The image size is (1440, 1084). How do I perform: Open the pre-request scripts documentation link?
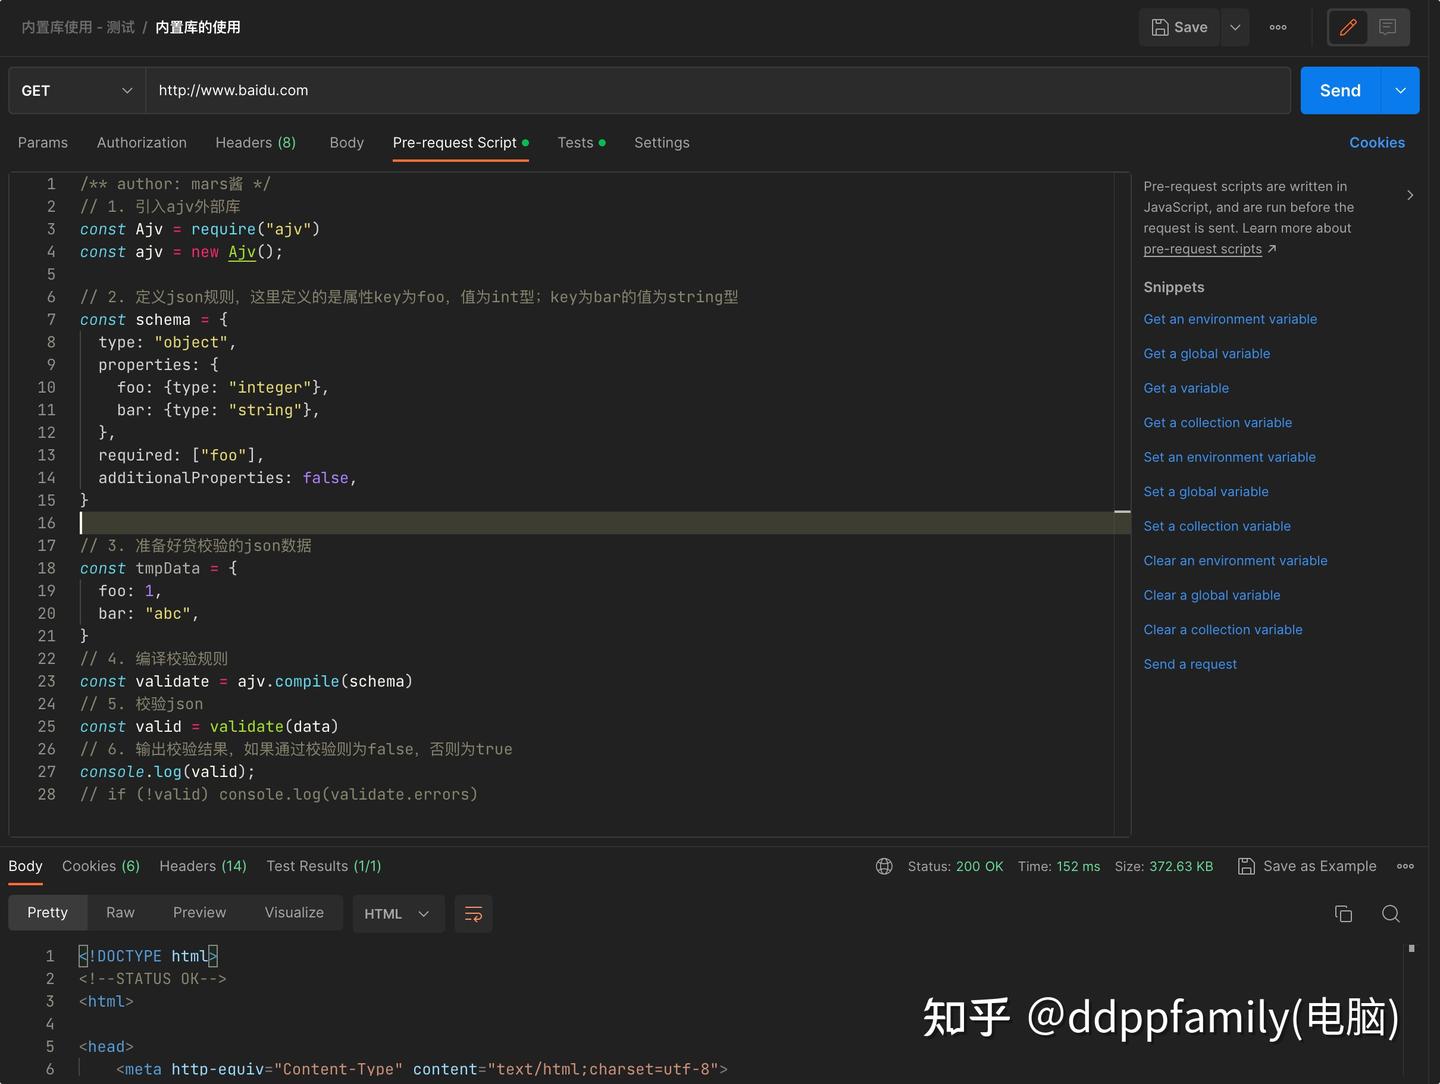(x=1202, y=249)
